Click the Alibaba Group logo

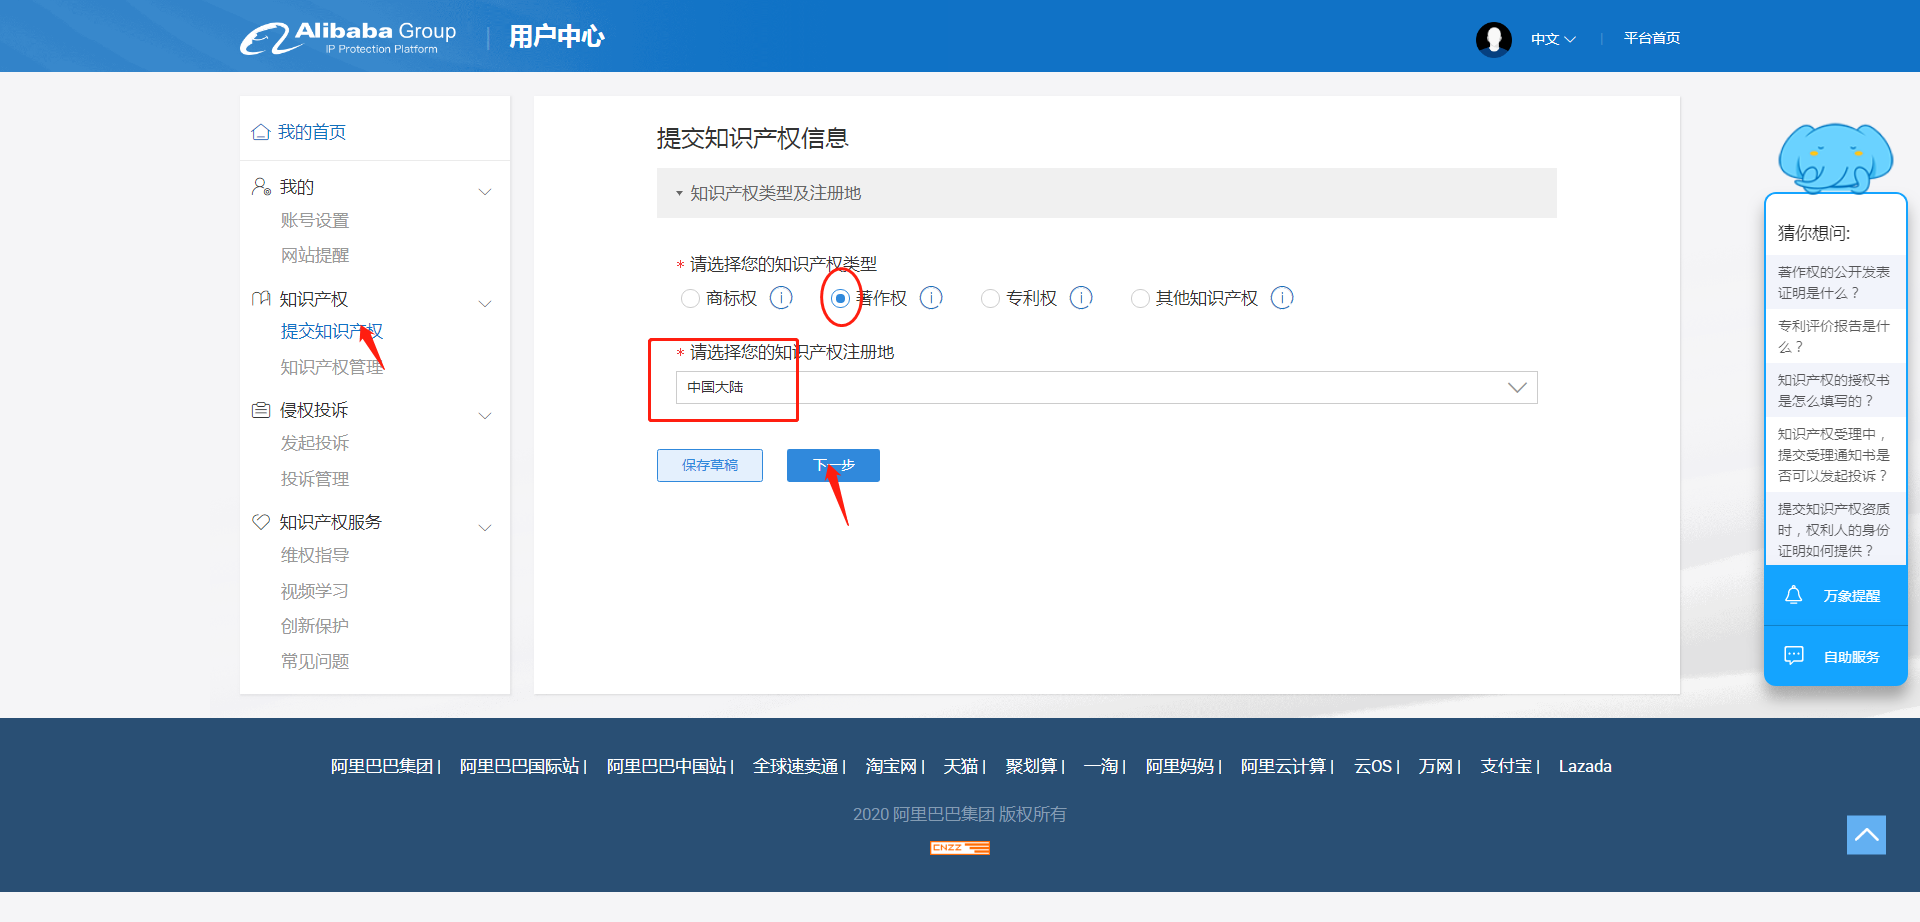[348, 38]
